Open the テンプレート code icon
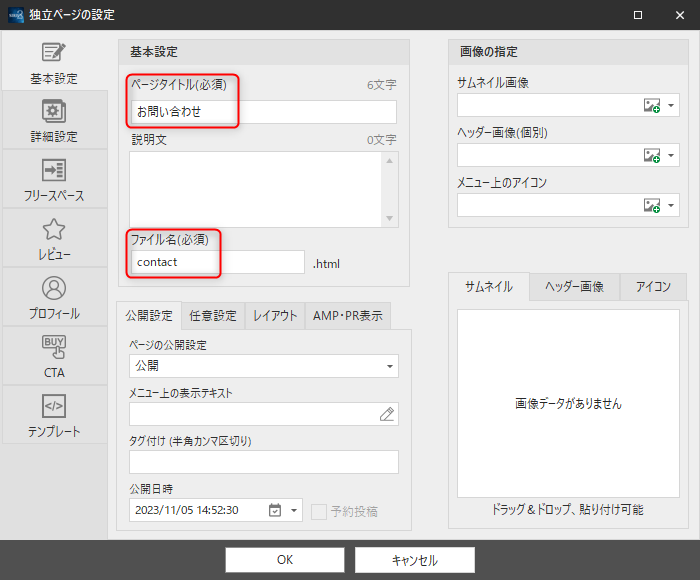 53,415
